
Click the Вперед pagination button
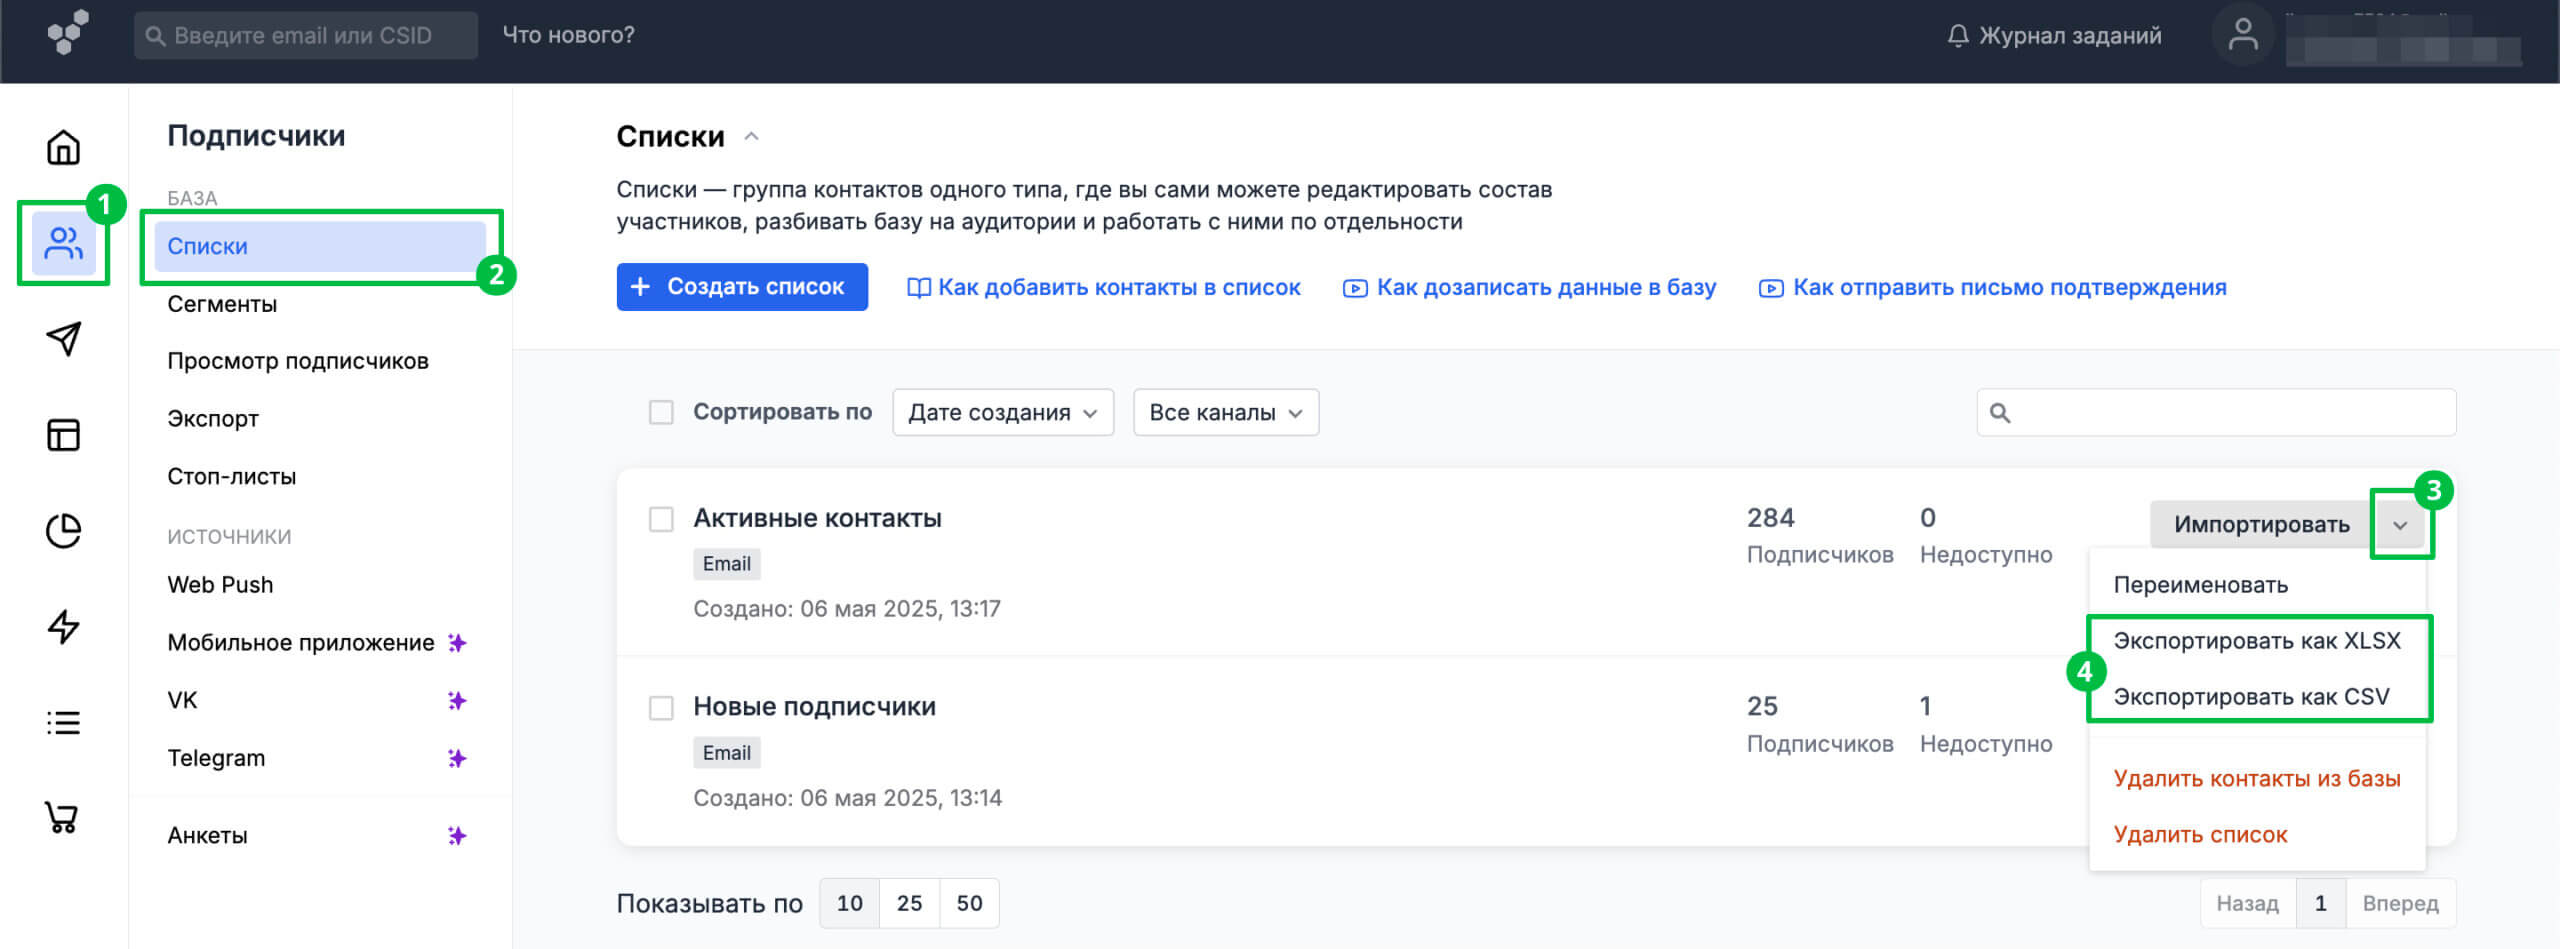click(2400, 904)
